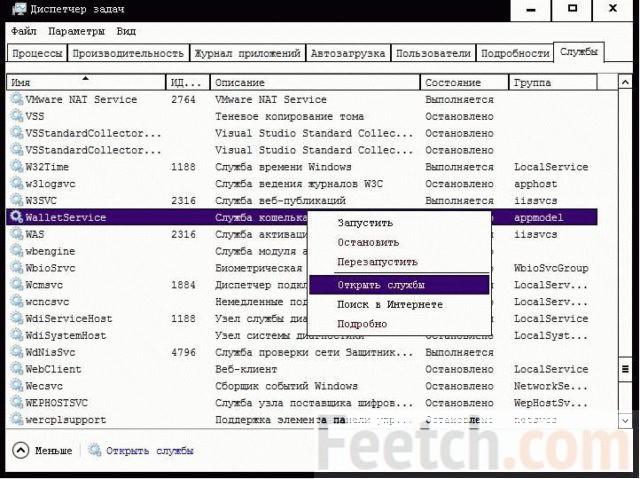Click the service icon beside wbengine
Image resolution: width=640 pixels, height=479 pixels.
(x=17, y=251)
